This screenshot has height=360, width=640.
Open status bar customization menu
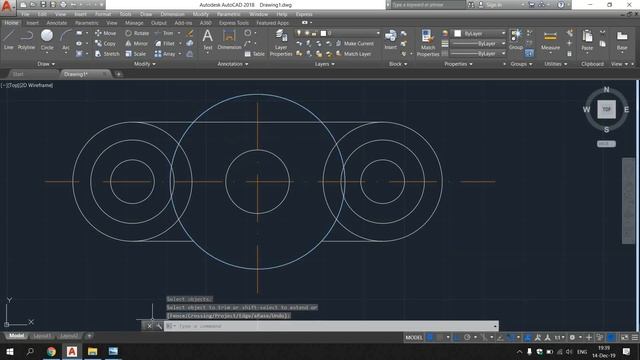pos(635,338)
